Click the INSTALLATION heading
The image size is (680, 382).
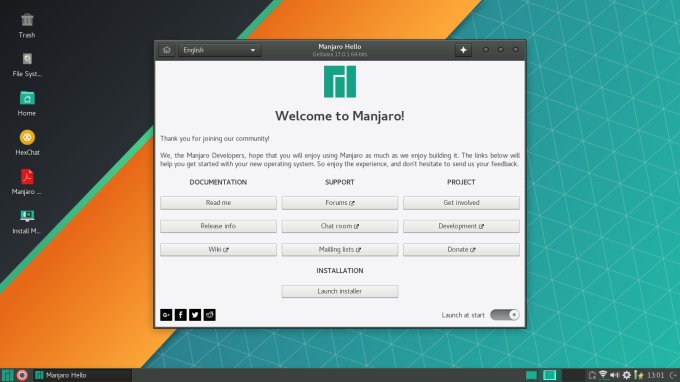tap(340, 271)
